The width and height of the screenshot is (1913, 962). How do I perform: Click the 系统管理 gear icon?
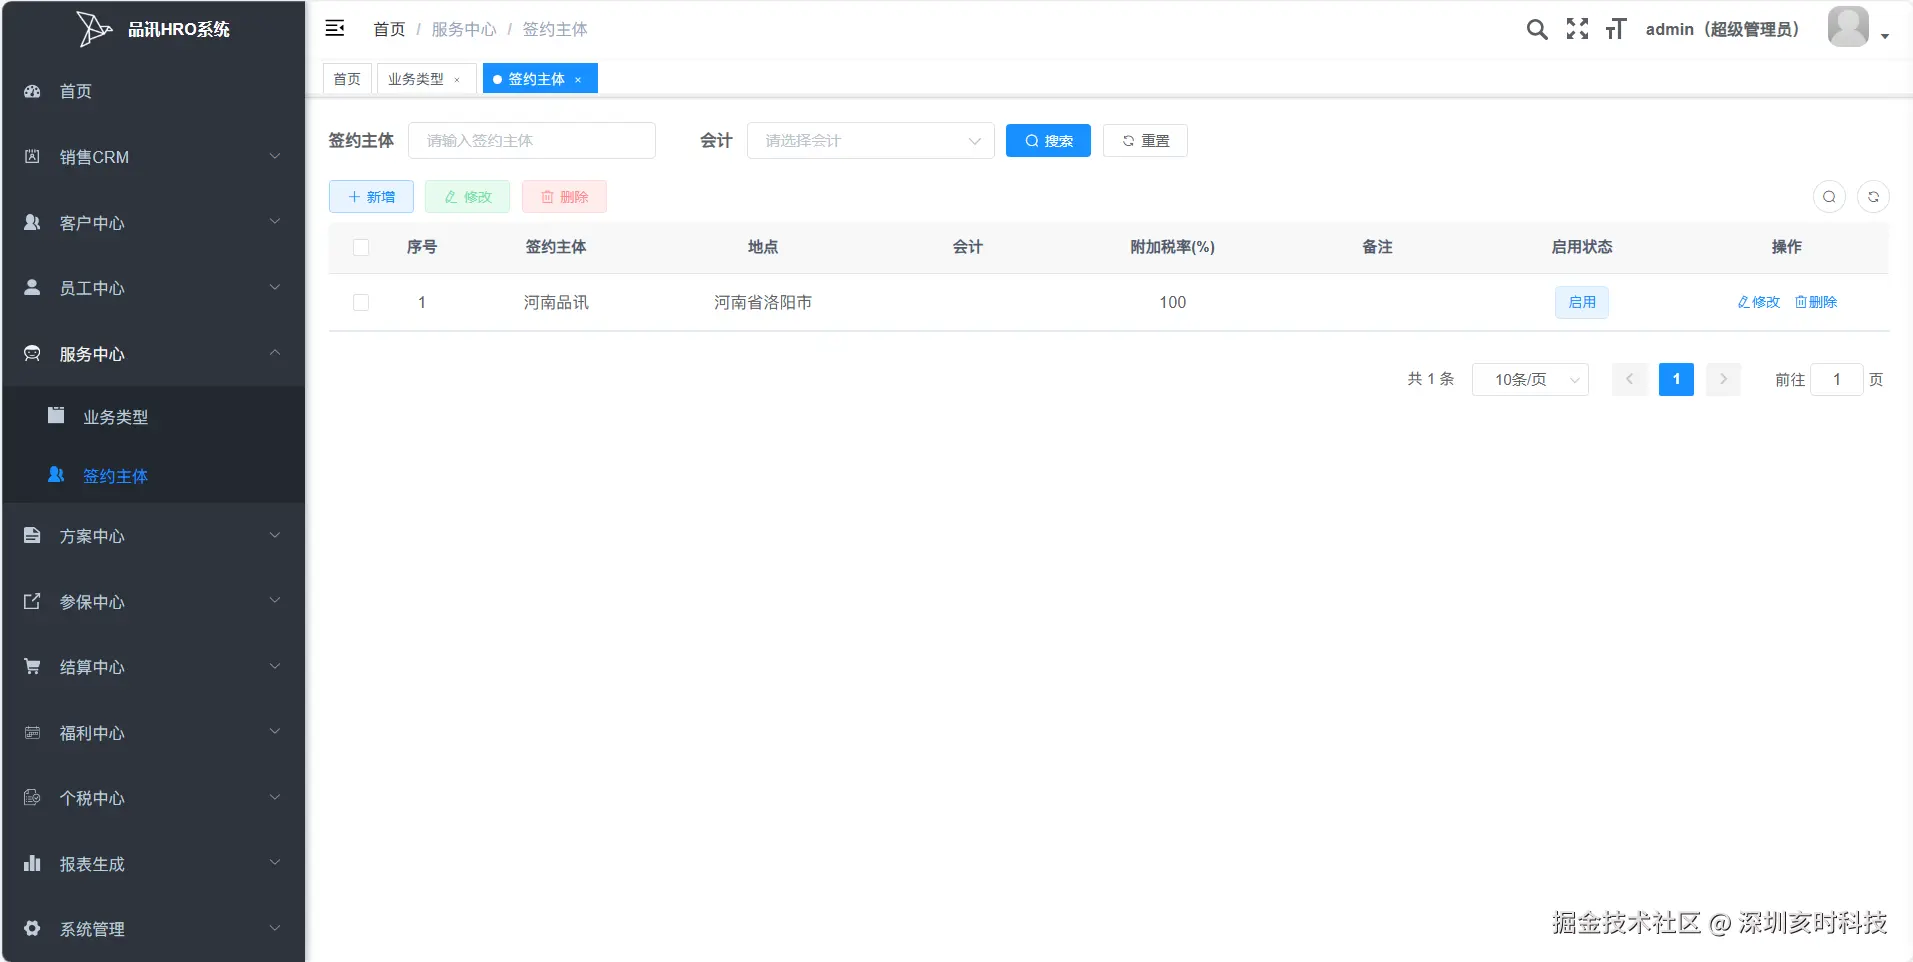(32, 928)
